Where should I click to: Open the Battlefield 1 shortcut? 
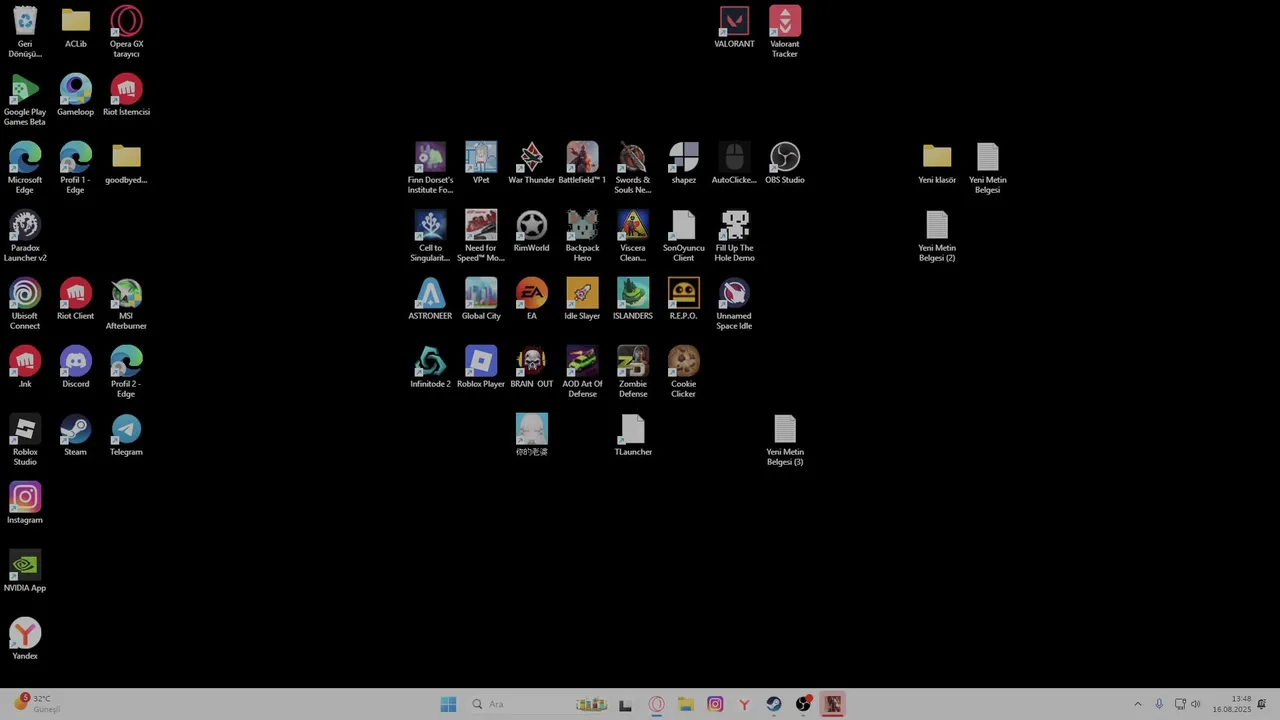[582, 158]
